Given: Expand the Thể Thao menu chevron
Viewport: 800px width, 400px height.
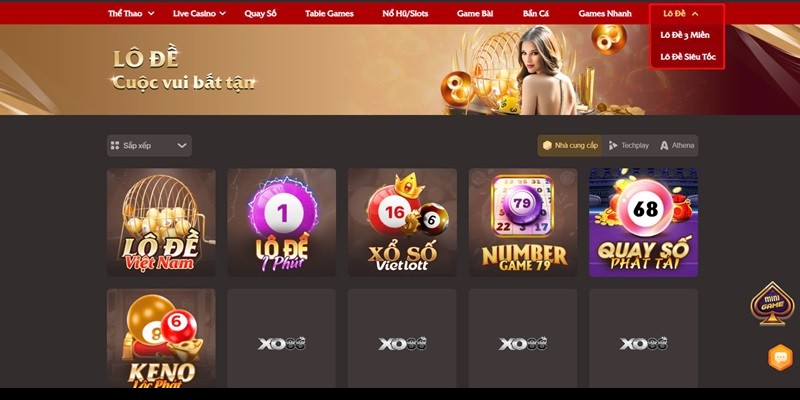Looking at the screenshot, I should (x=151, y=14).
